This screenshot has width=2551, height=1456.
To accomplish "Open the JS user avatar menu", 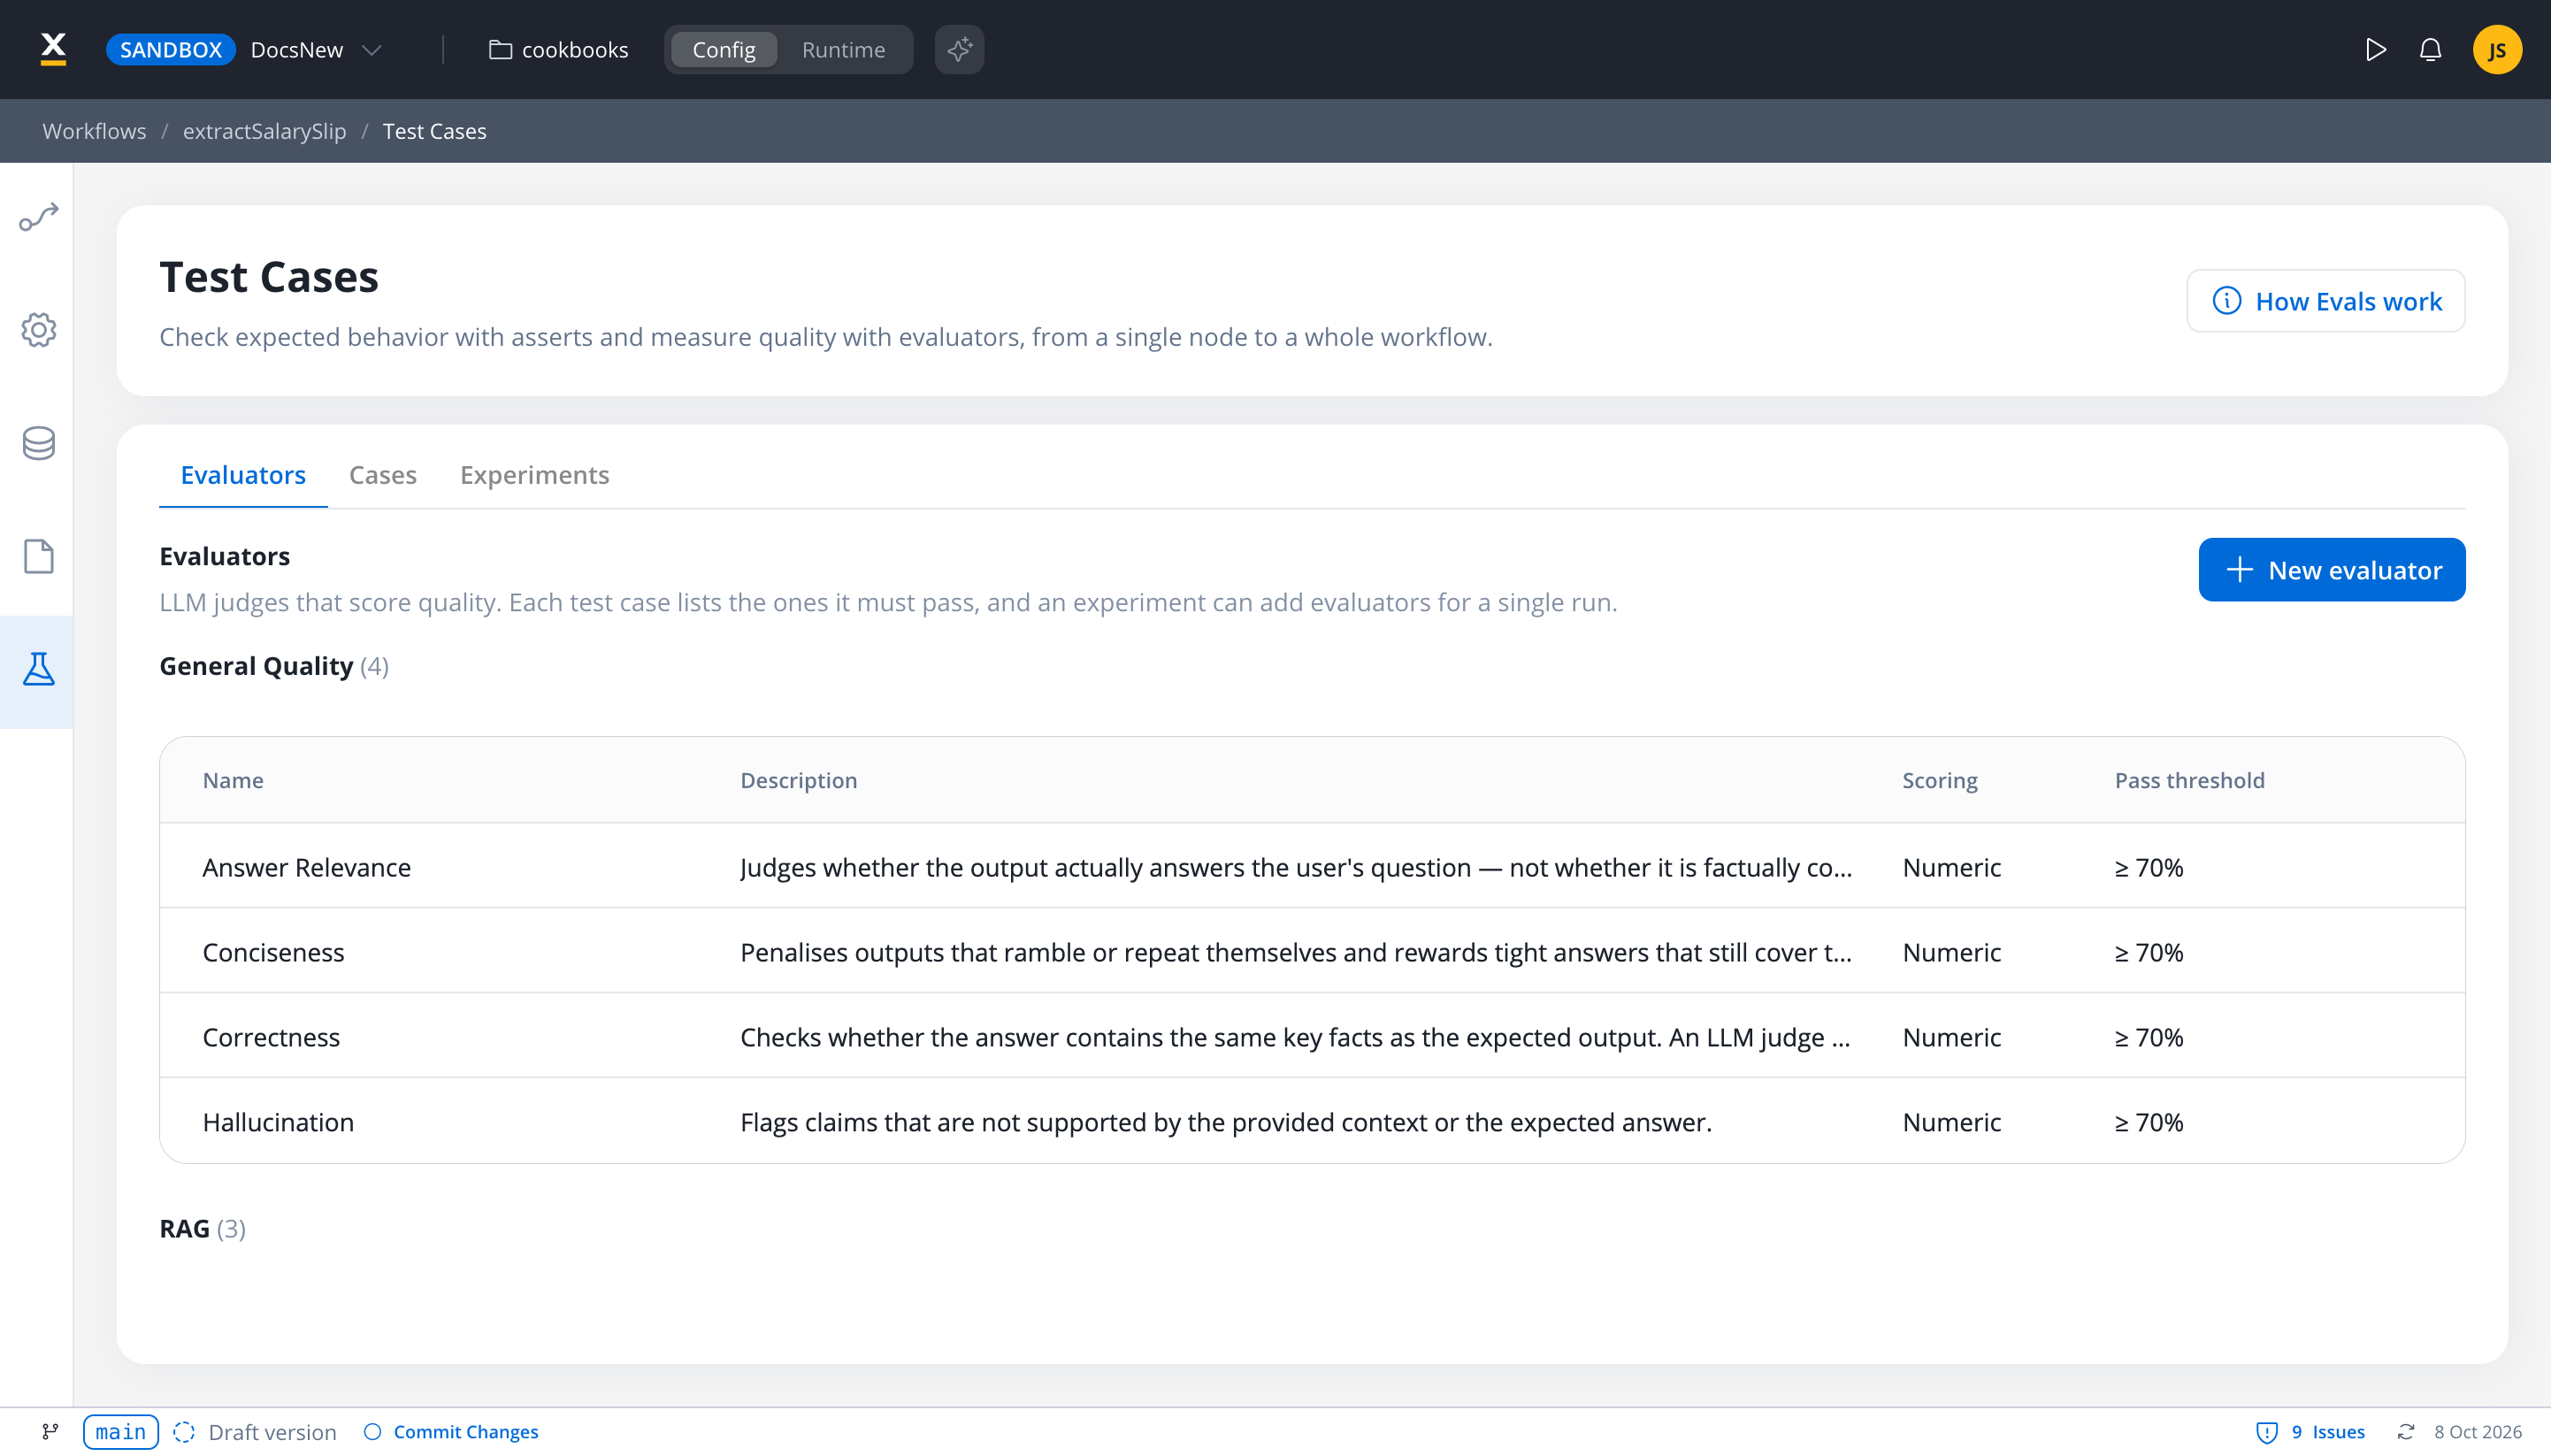I will tap(2497, 49).
